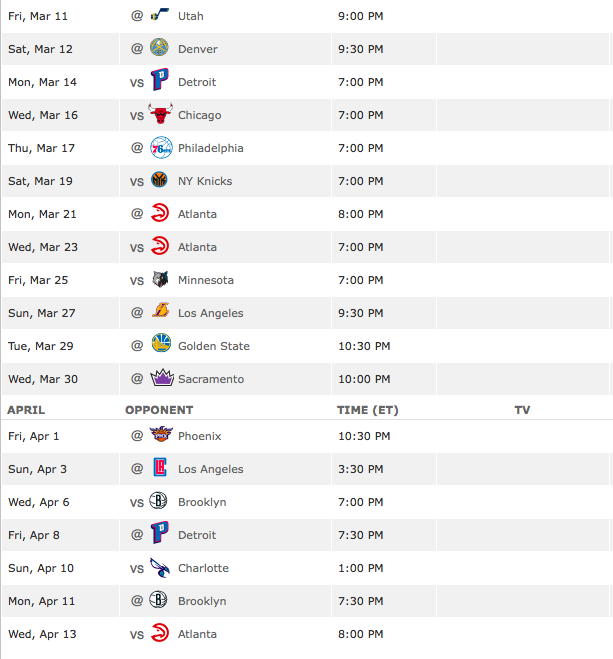Click the Golden State Warriors logo
This screenshot has width=613, height=659.
point(161,343)
